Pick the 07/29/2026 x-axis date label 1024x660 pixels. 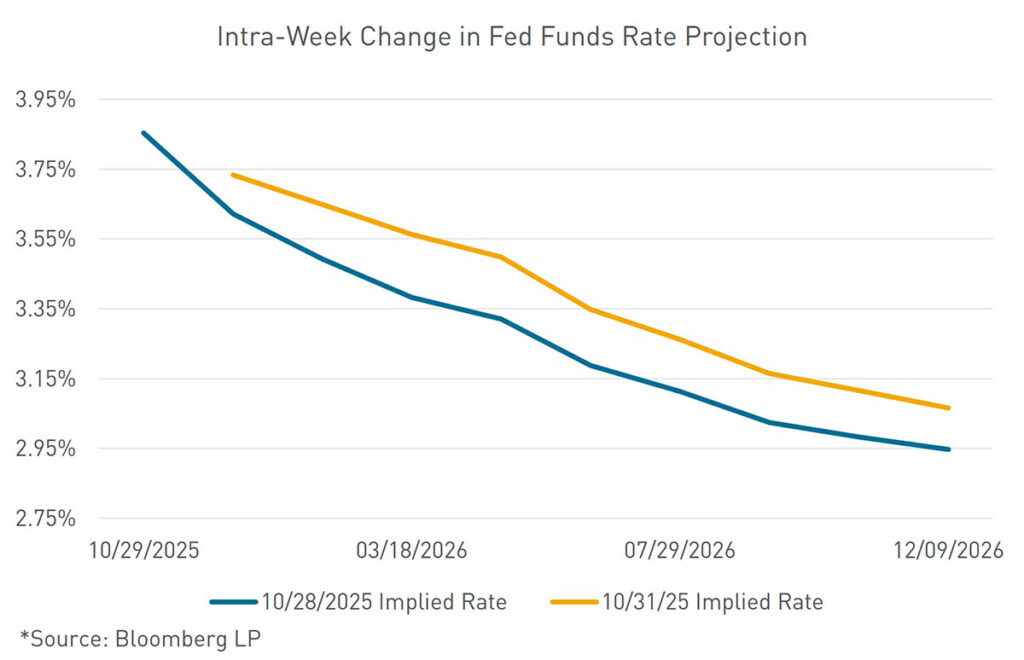(x=679, y=551)
